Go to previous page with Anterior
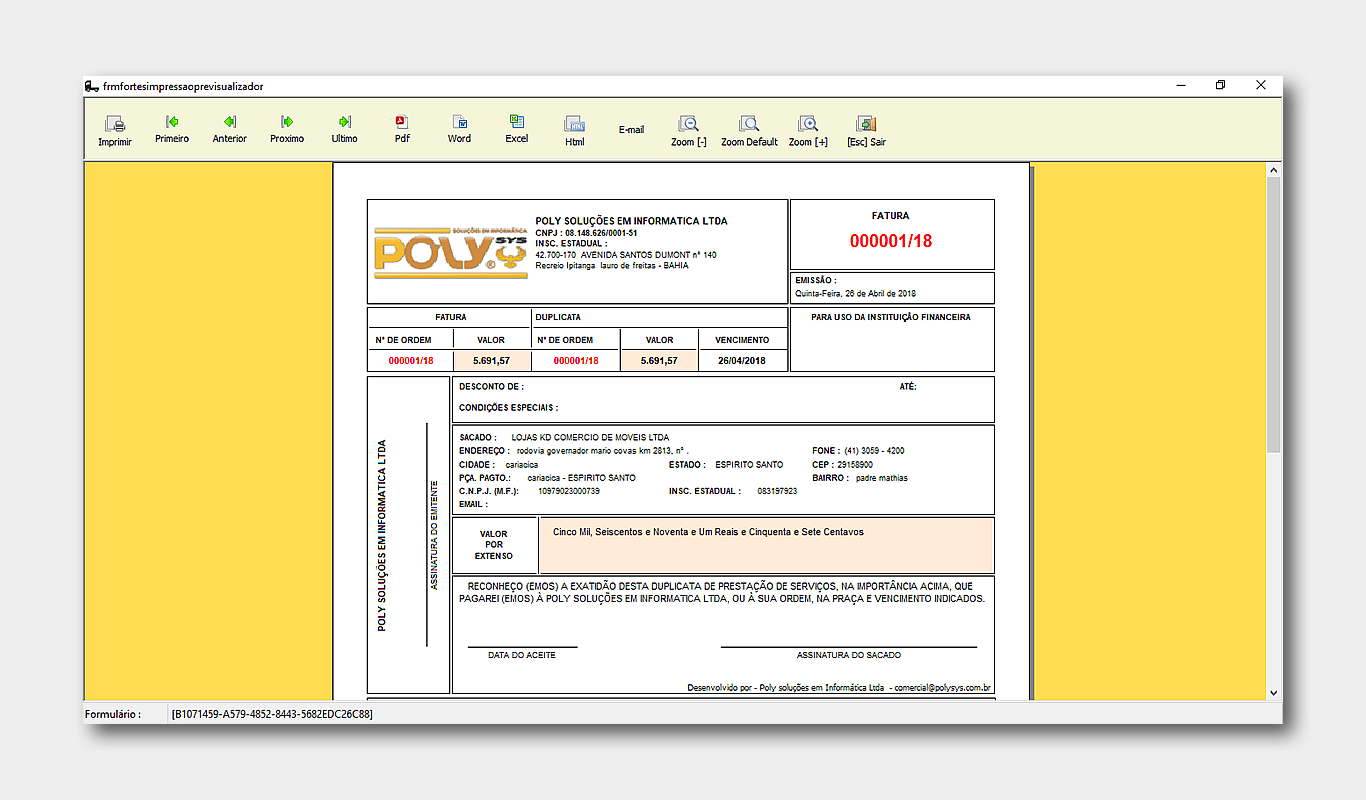This screenshot has height=800, width=1366. pyautogui.click(x=229, y=130)
